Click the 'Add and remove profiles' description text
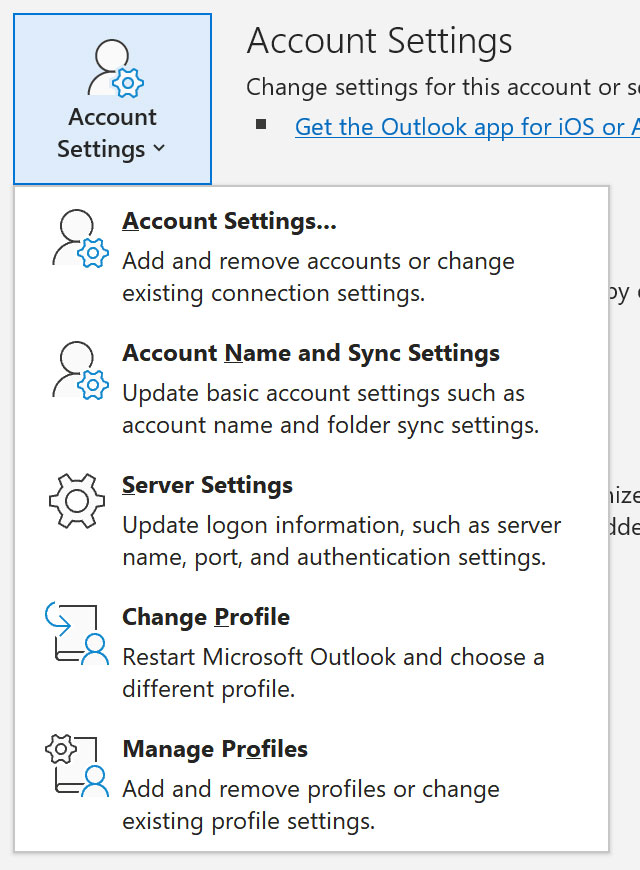Screen dimensions: 640x870 pyautogui.click(x=311, y=805)
